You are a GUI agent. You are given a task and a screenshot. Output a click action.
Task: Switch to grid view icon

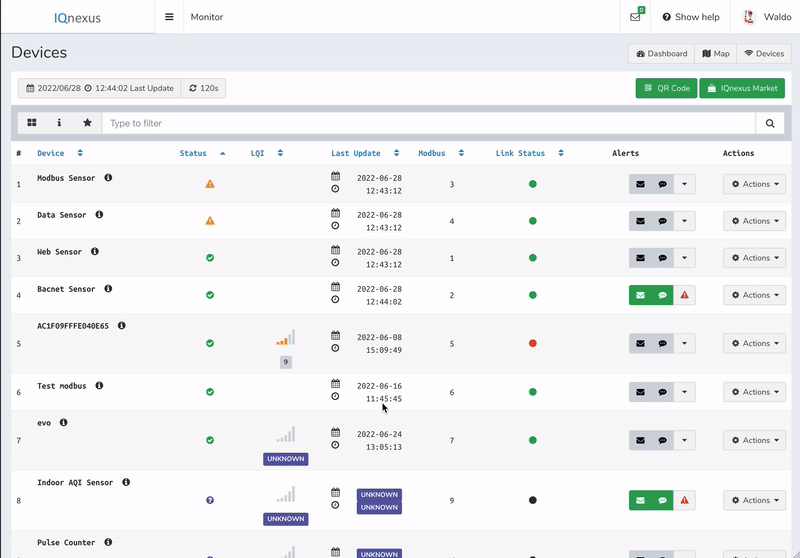(32, 123)
